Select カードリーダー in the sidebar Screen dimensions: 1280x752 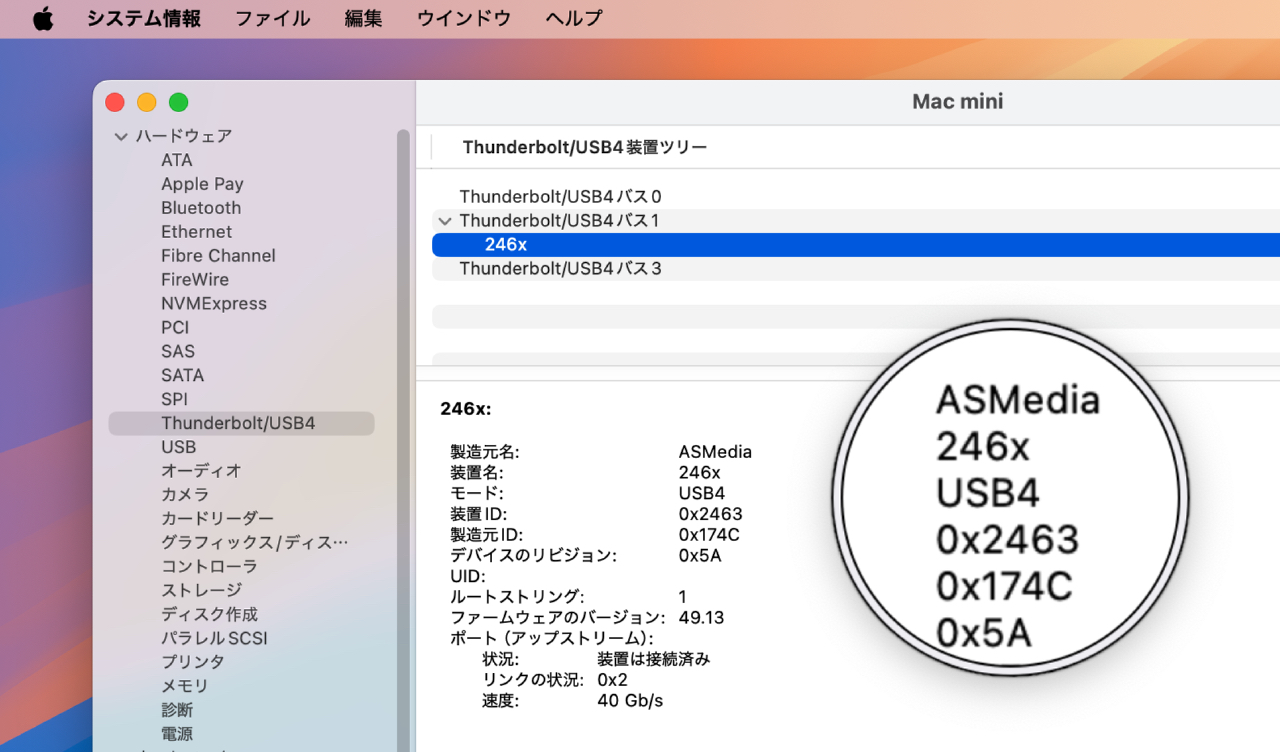[217, 519]
